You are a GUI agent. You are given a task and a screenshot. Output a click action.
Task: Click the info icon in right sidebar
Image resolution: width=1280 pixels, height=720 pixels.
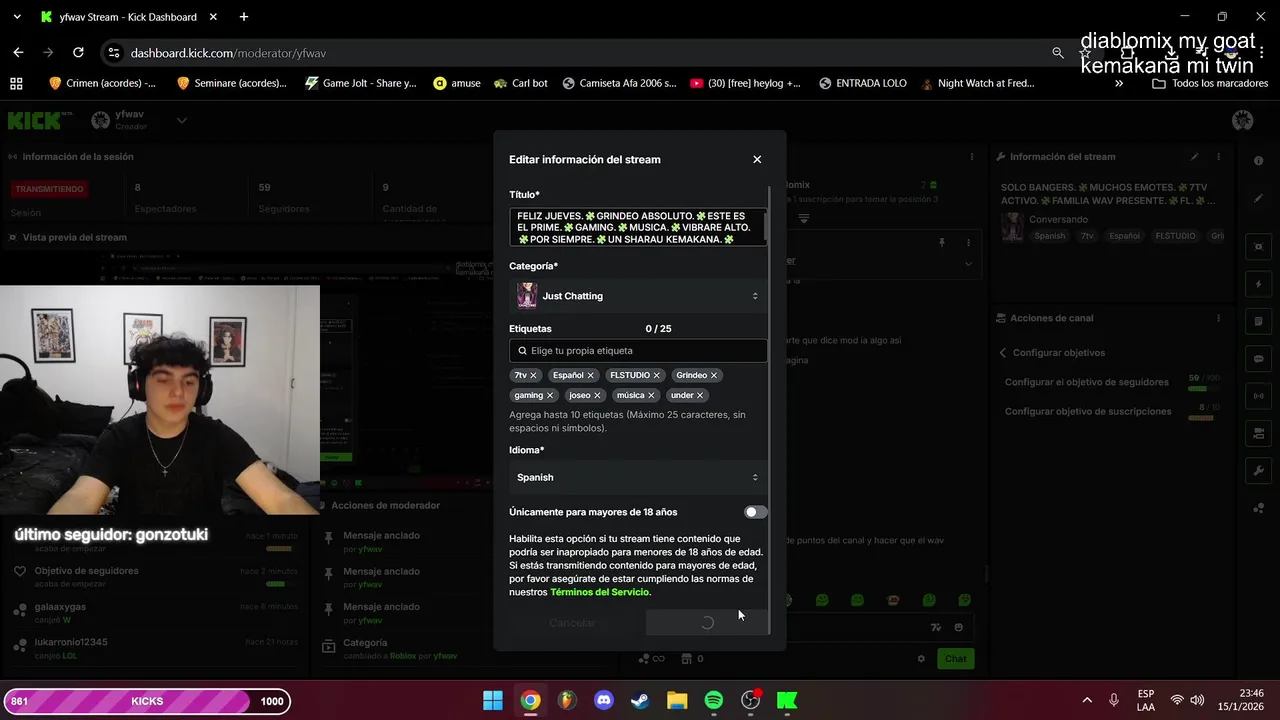click(x=1259, y=161)
